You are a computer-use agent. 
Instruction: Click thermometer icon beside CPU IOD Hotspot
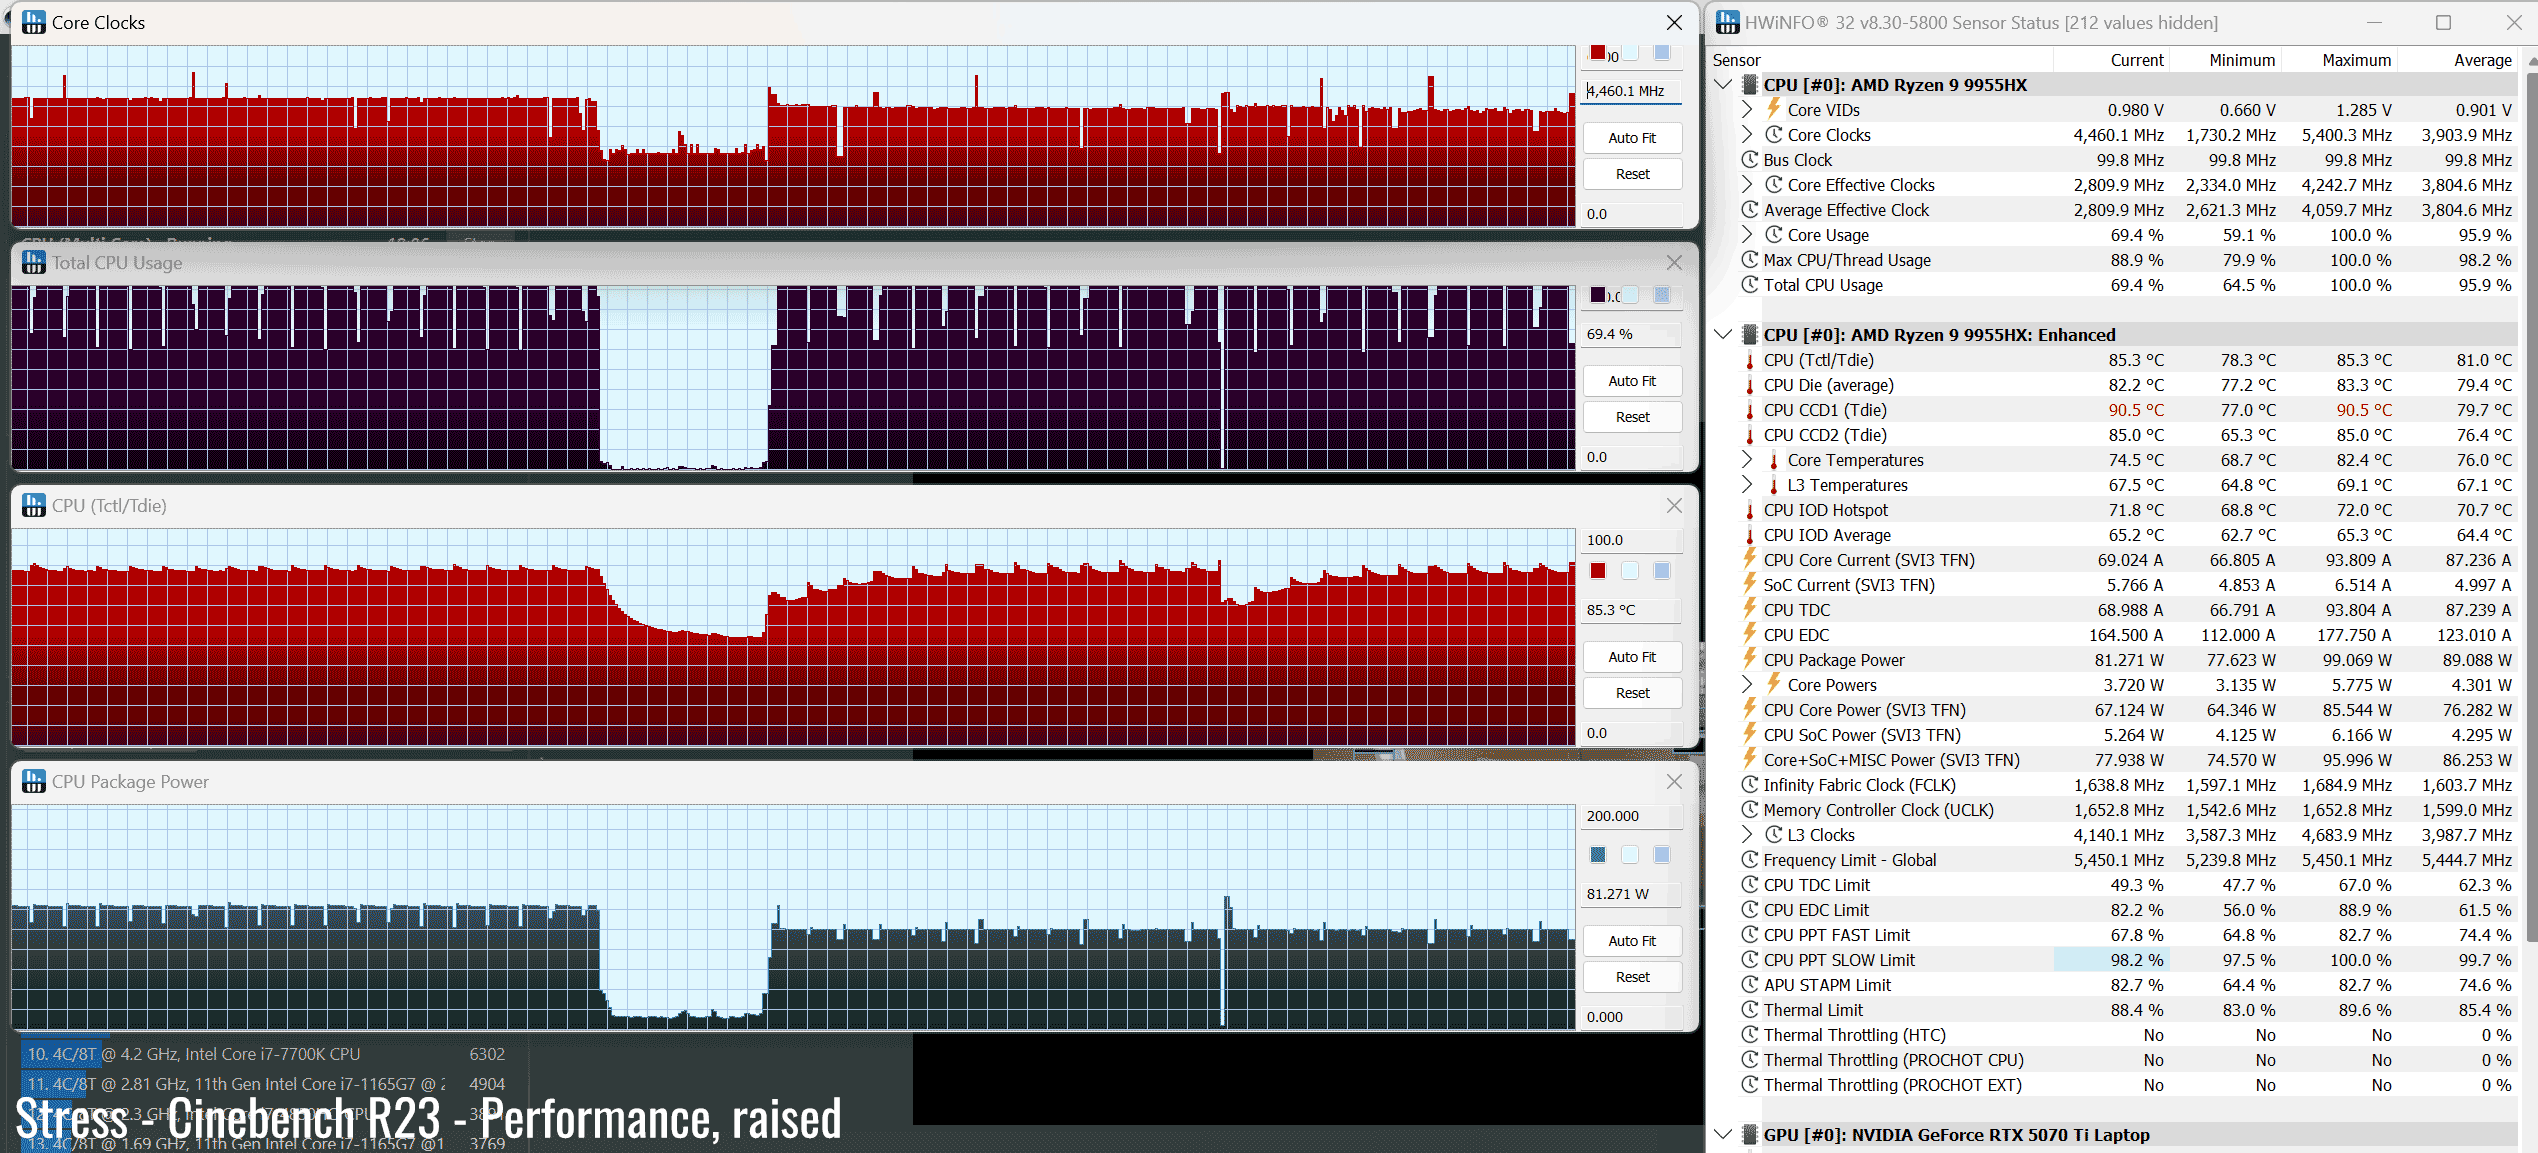pos(1749,510)
